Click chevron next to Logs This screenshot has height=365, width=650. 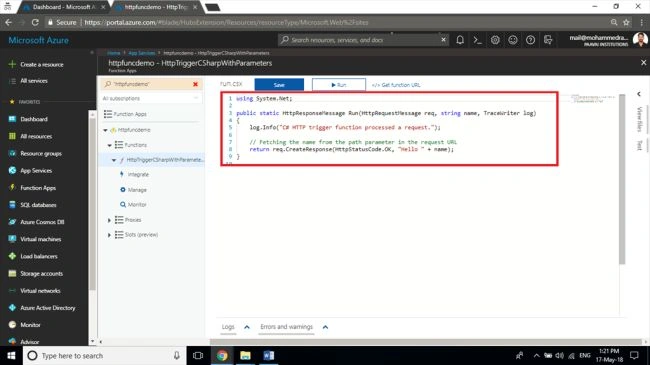coord(247,327)
